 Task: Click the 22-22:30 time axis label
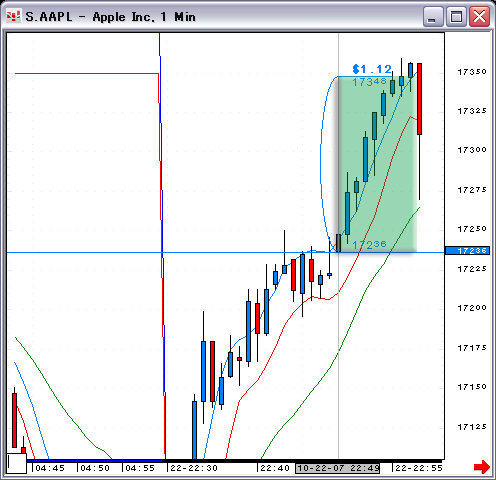[x=194, y=468]
